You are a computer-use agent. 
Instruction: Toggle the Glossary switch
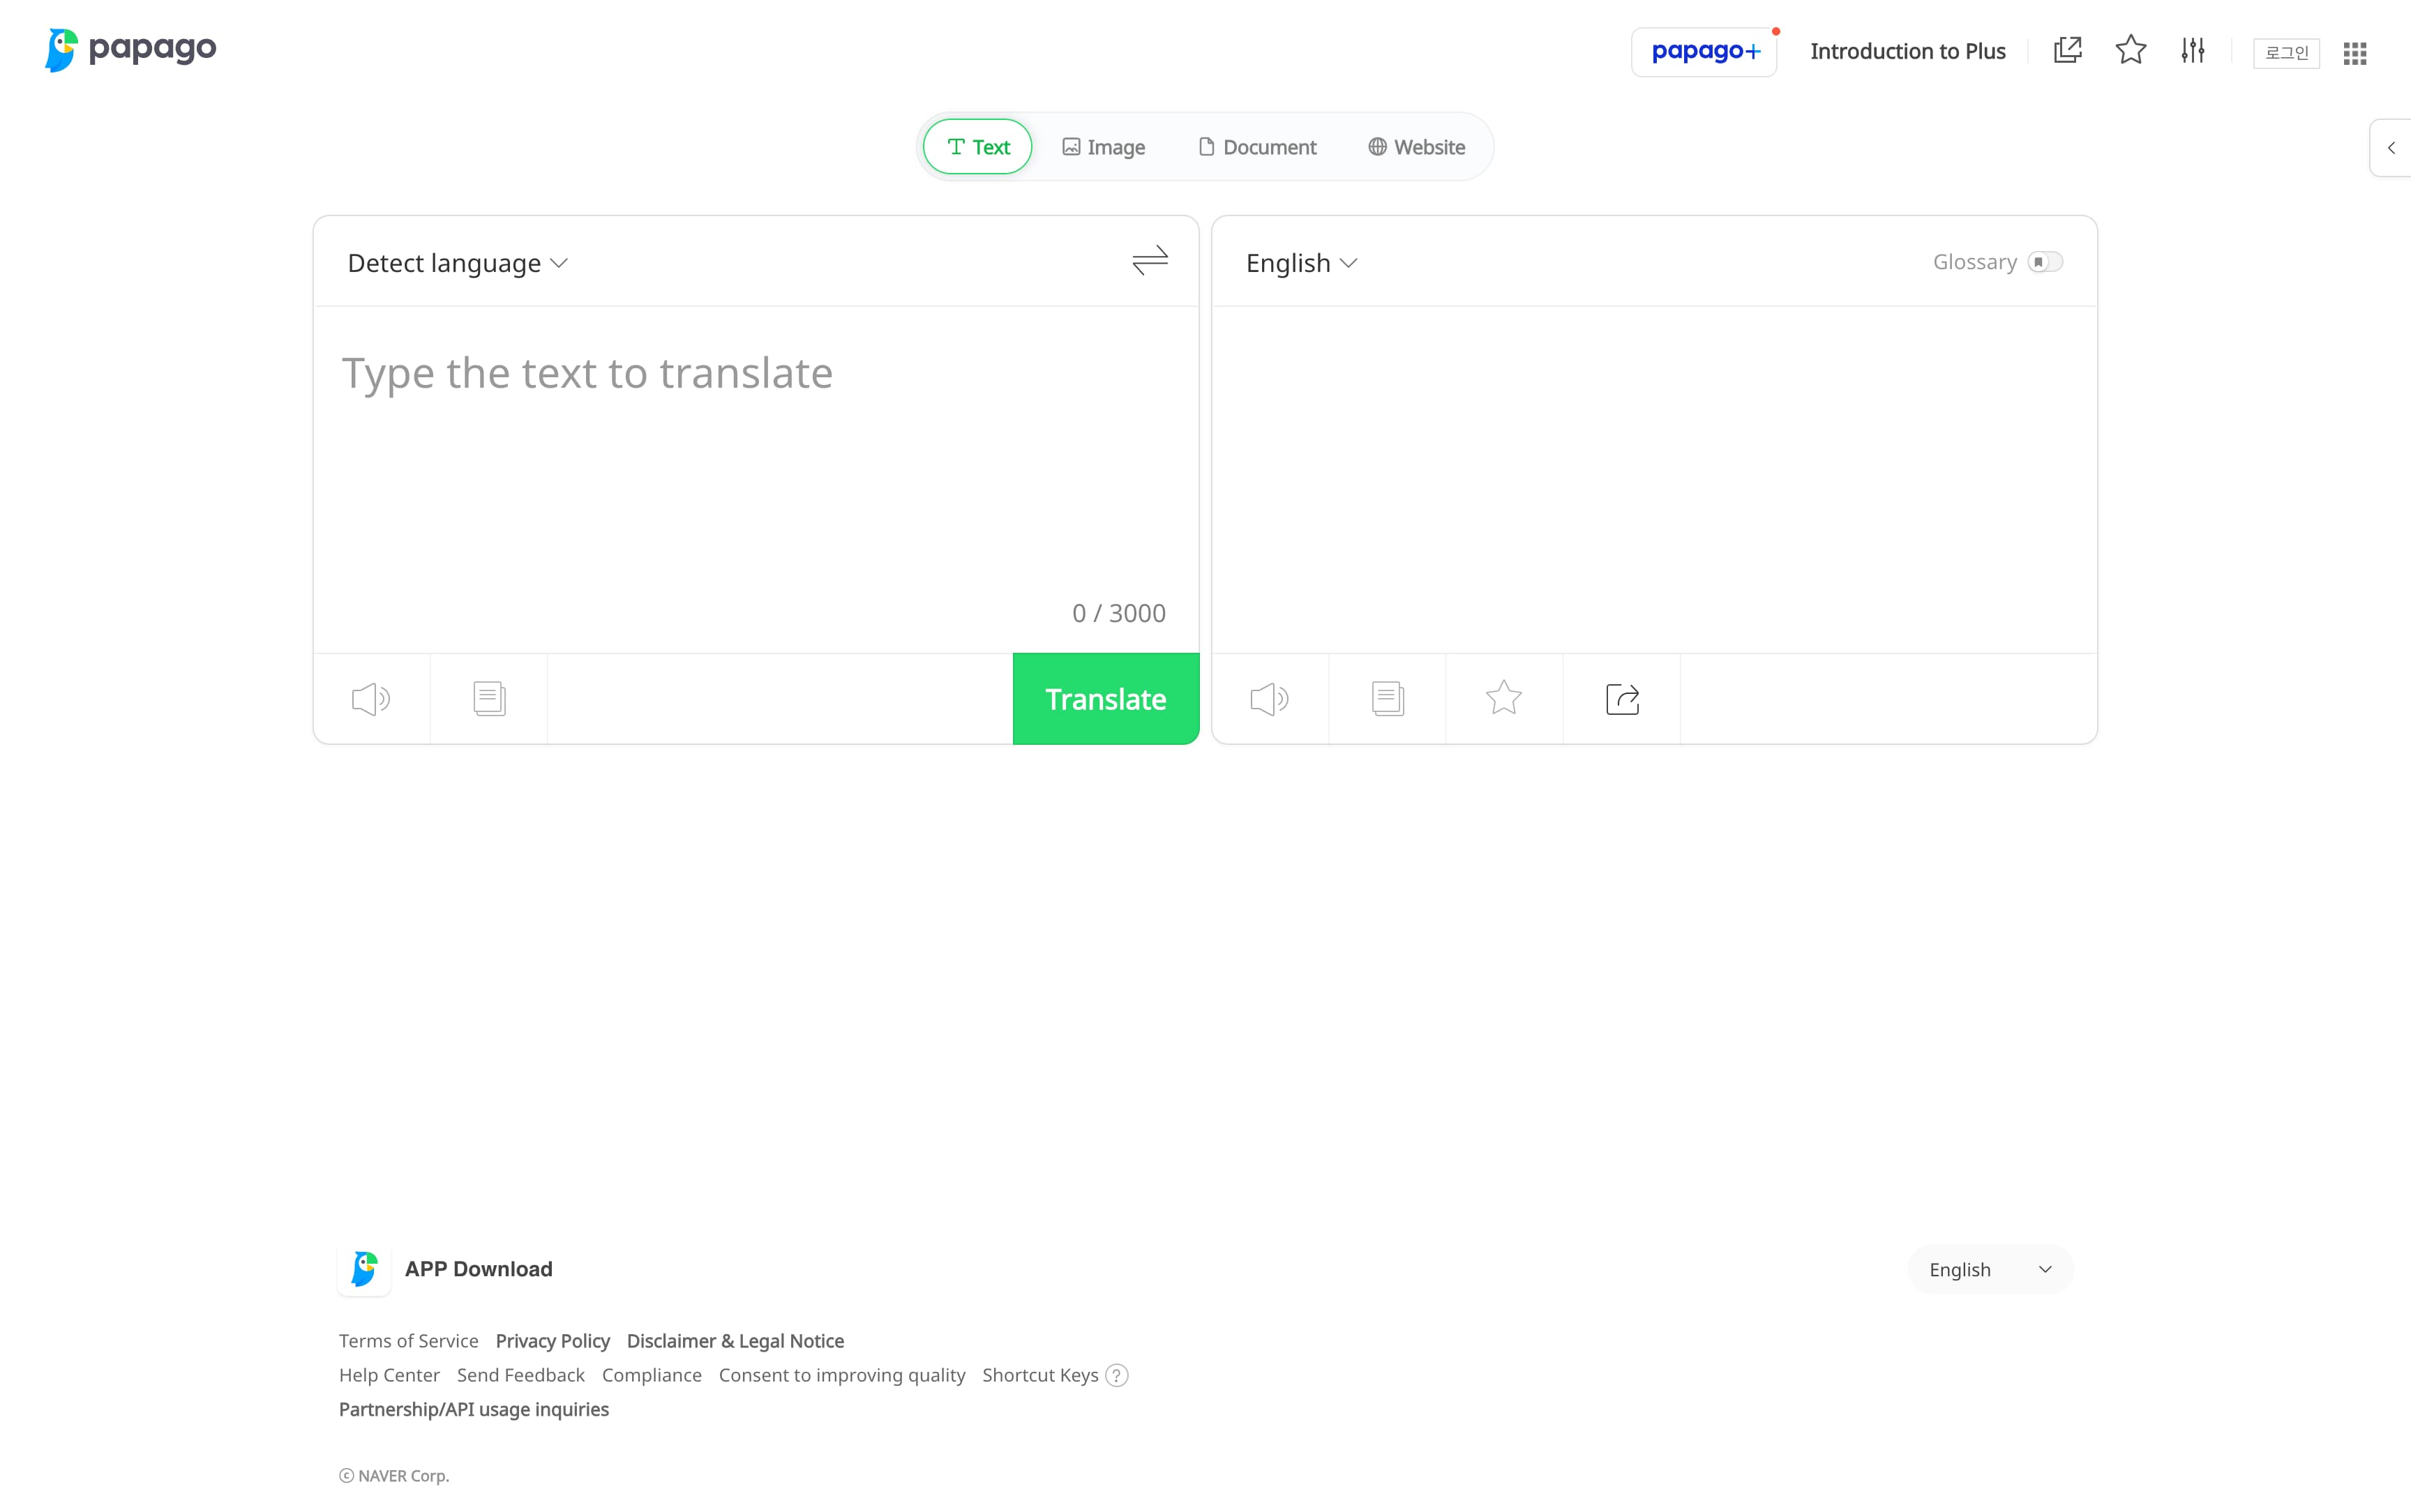click(2044, 262)
